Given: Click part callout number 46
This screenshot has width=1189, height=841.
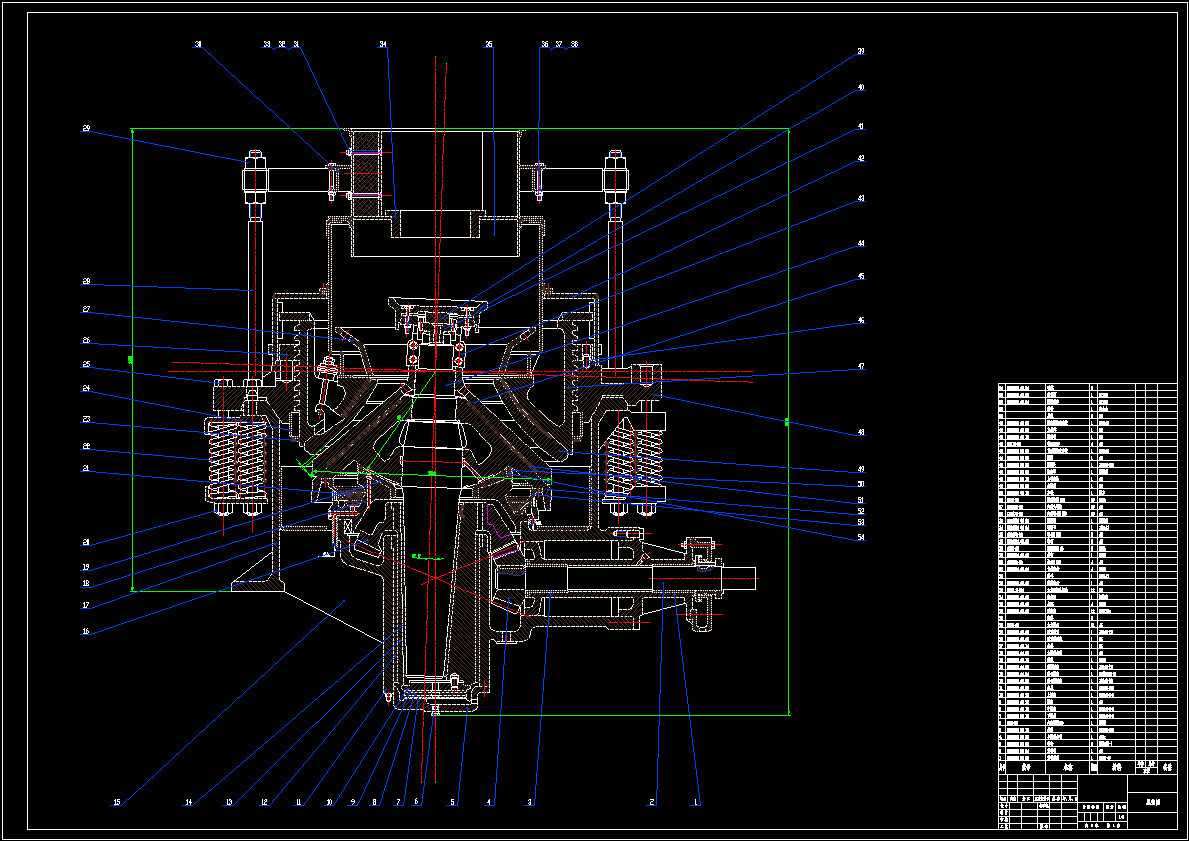Looking at the screenshot, I should [861, 321].
